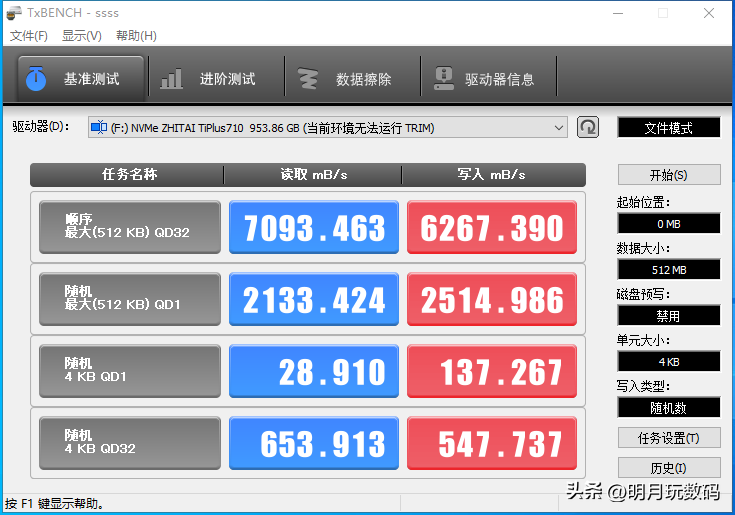Viewport: 735px width, 515px height.
Task: Click the 随机 4 KB QD32 task button
Action: click(x=130, y=443)
